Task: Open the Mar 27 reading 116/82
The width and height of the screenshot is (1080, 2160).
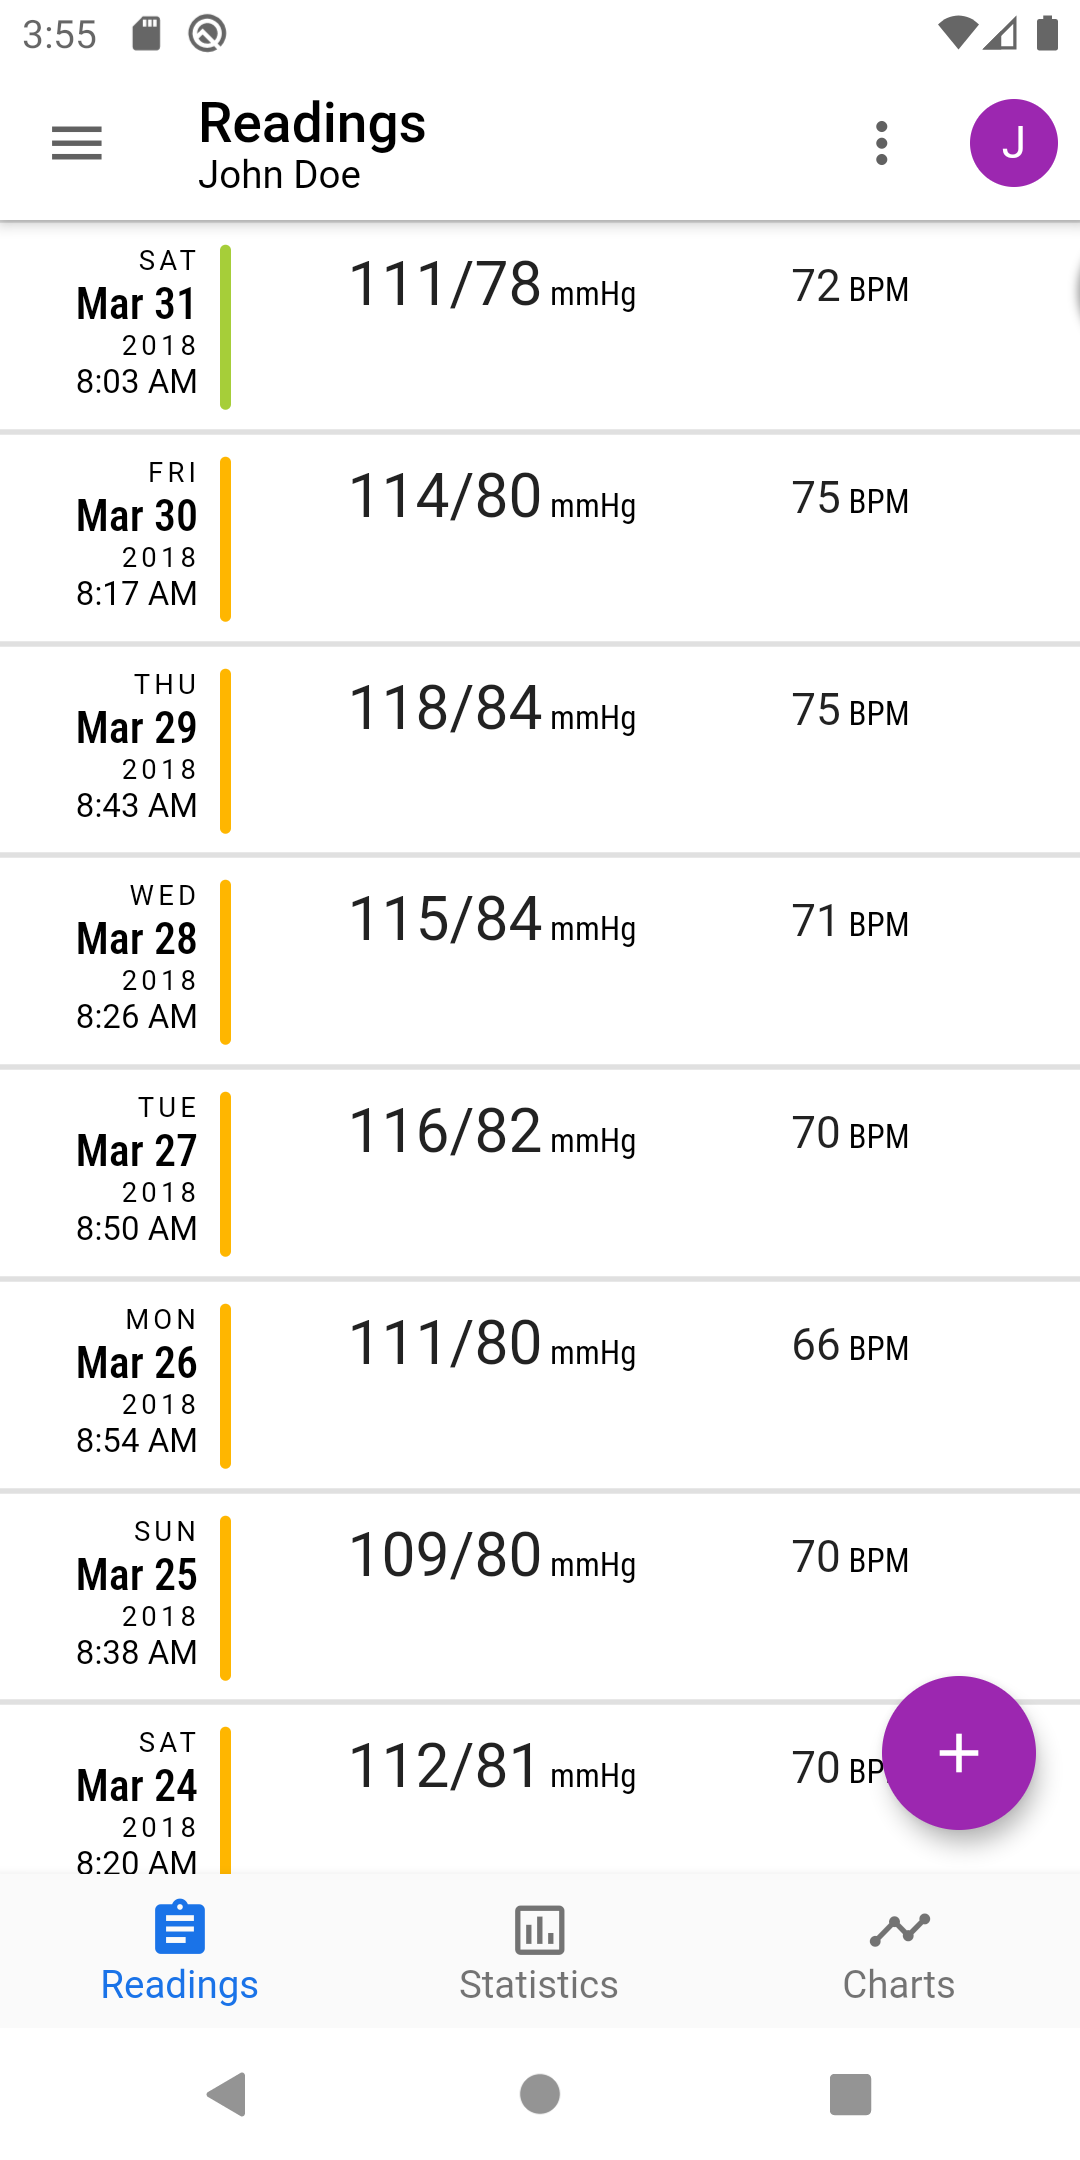Action: pos(540,1173)
